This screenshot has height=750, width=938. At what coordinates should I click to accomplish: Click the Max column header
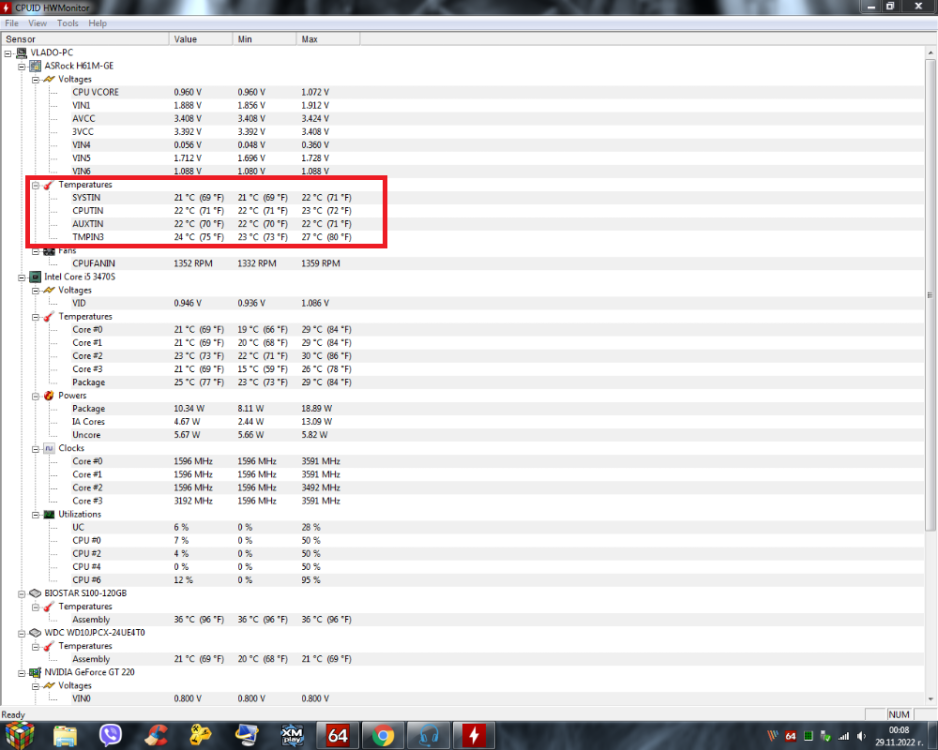point(328,39)
